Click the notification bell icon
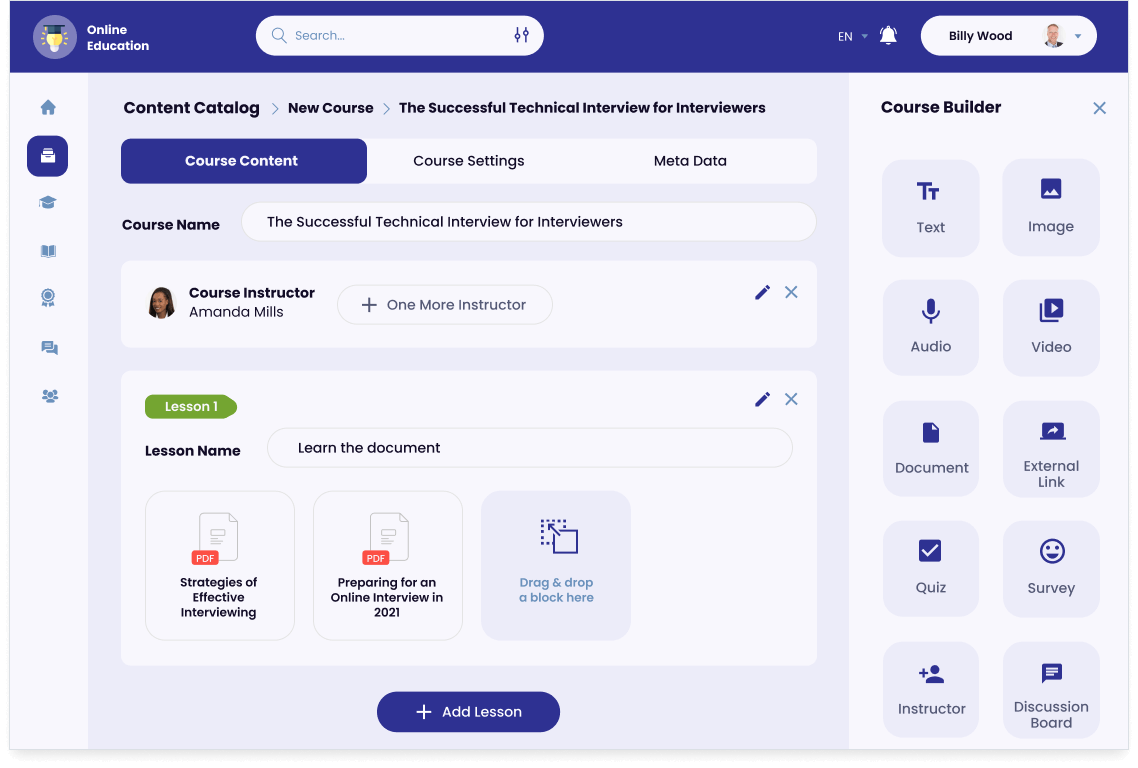This screenshot has width=1138, height=768. [887, 36]
